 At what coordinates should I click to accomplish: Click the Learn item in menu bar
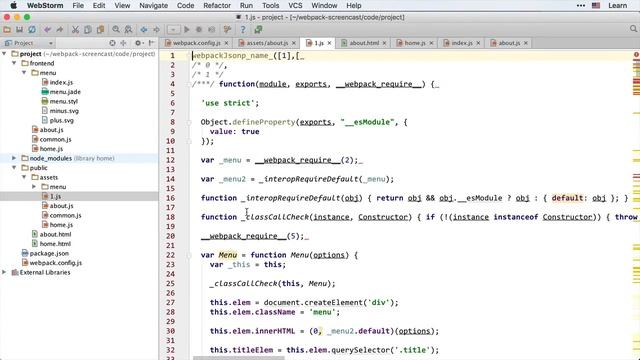617,6
